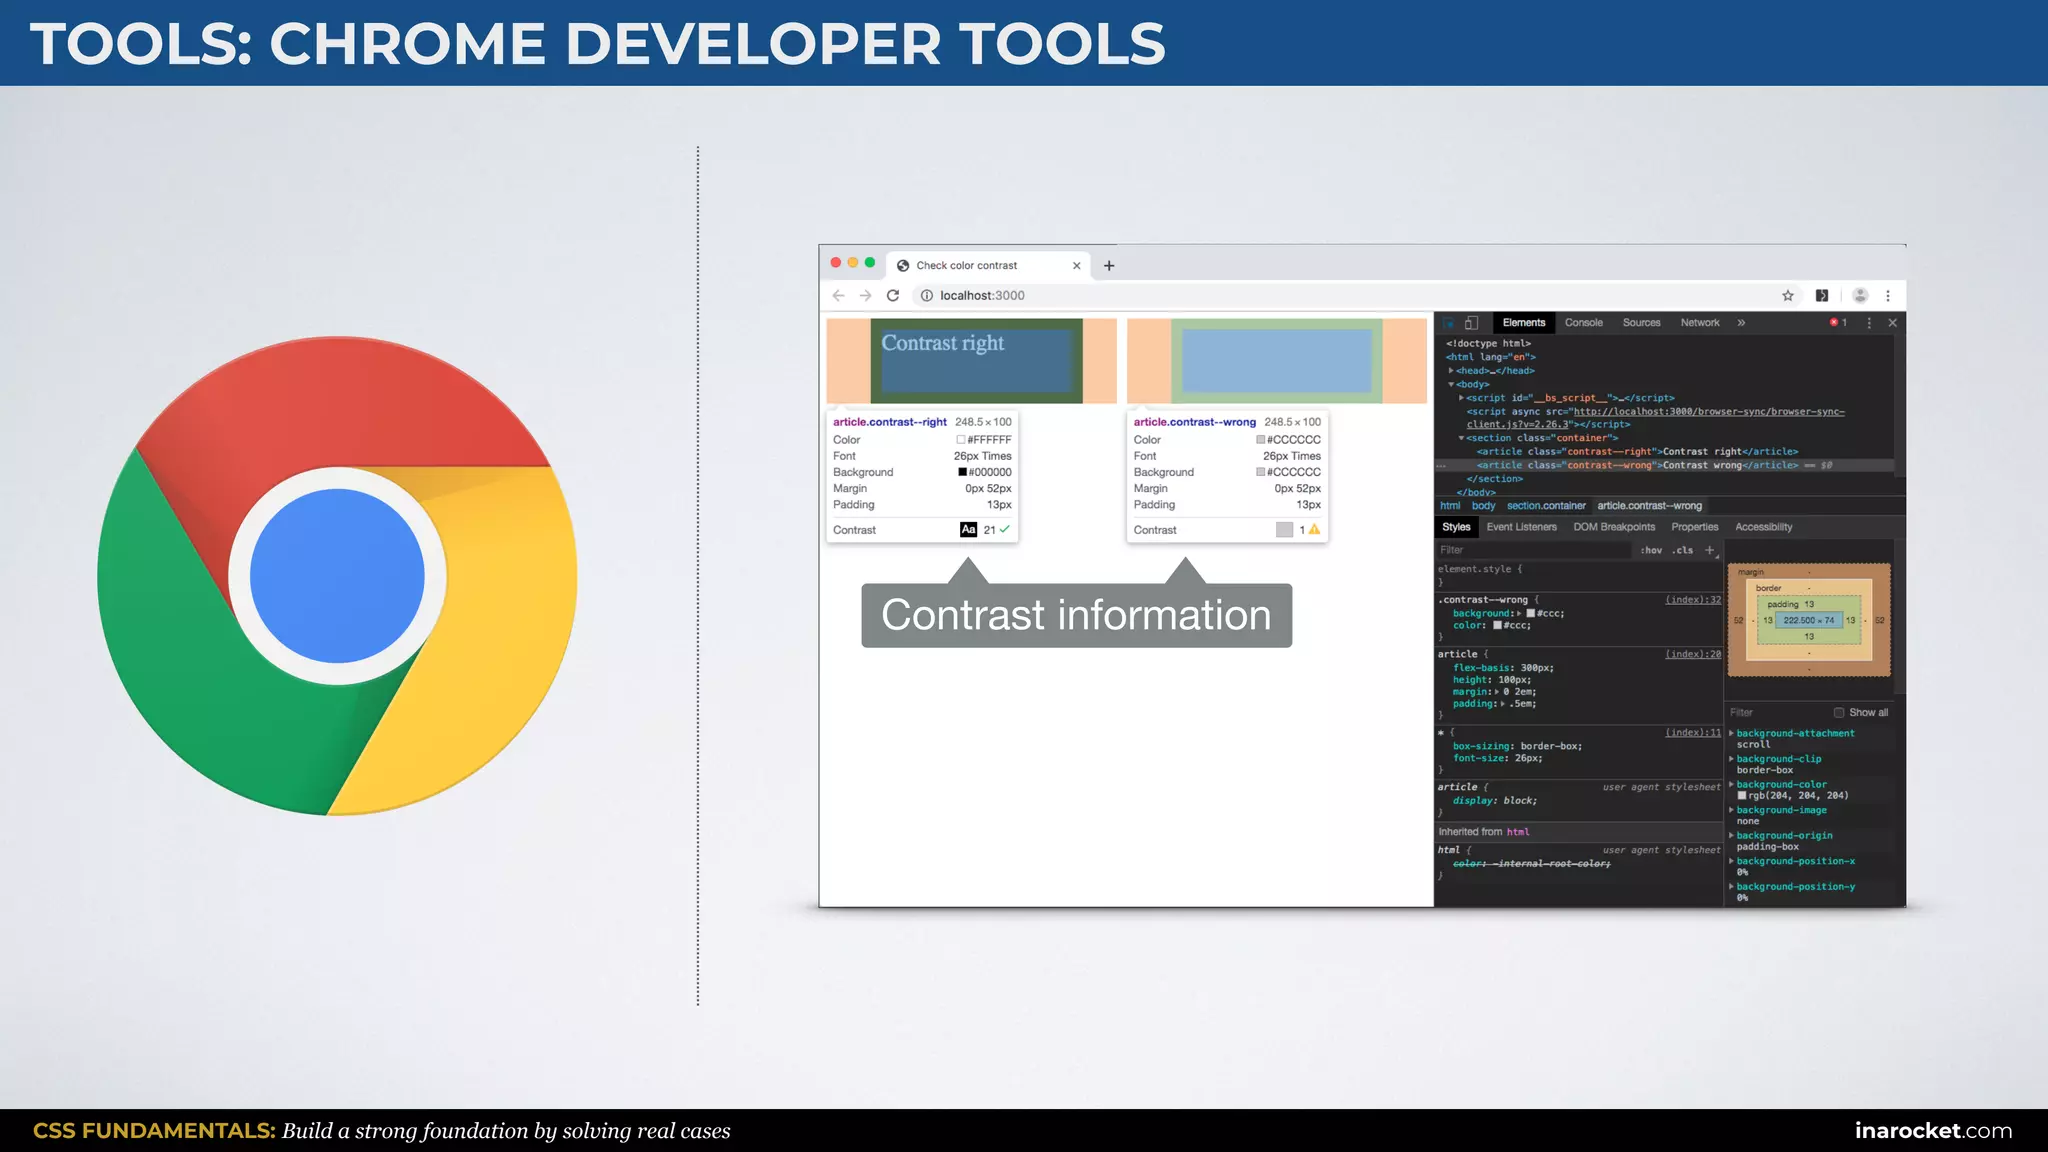The width and height of the screenshot is (2048, 1152).
Task: Expand the head element node
Action: click(1452, 371)
